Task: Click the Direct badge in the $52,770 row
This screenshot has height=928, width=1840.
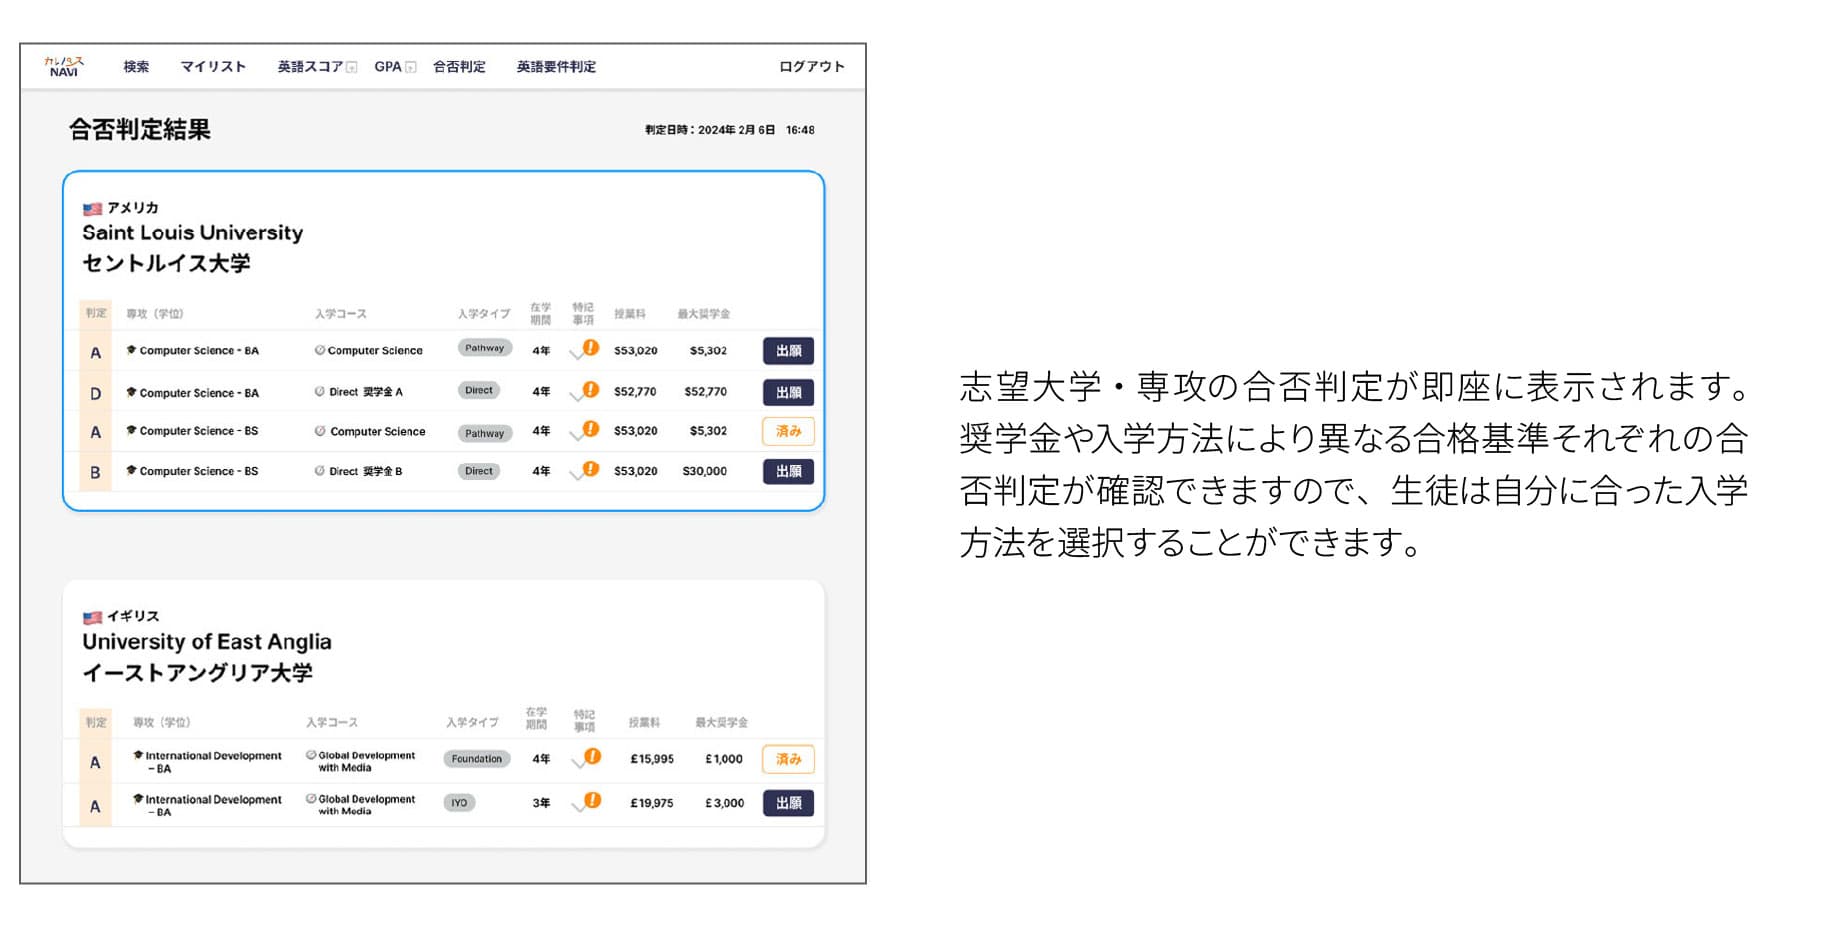Action: 479,390
